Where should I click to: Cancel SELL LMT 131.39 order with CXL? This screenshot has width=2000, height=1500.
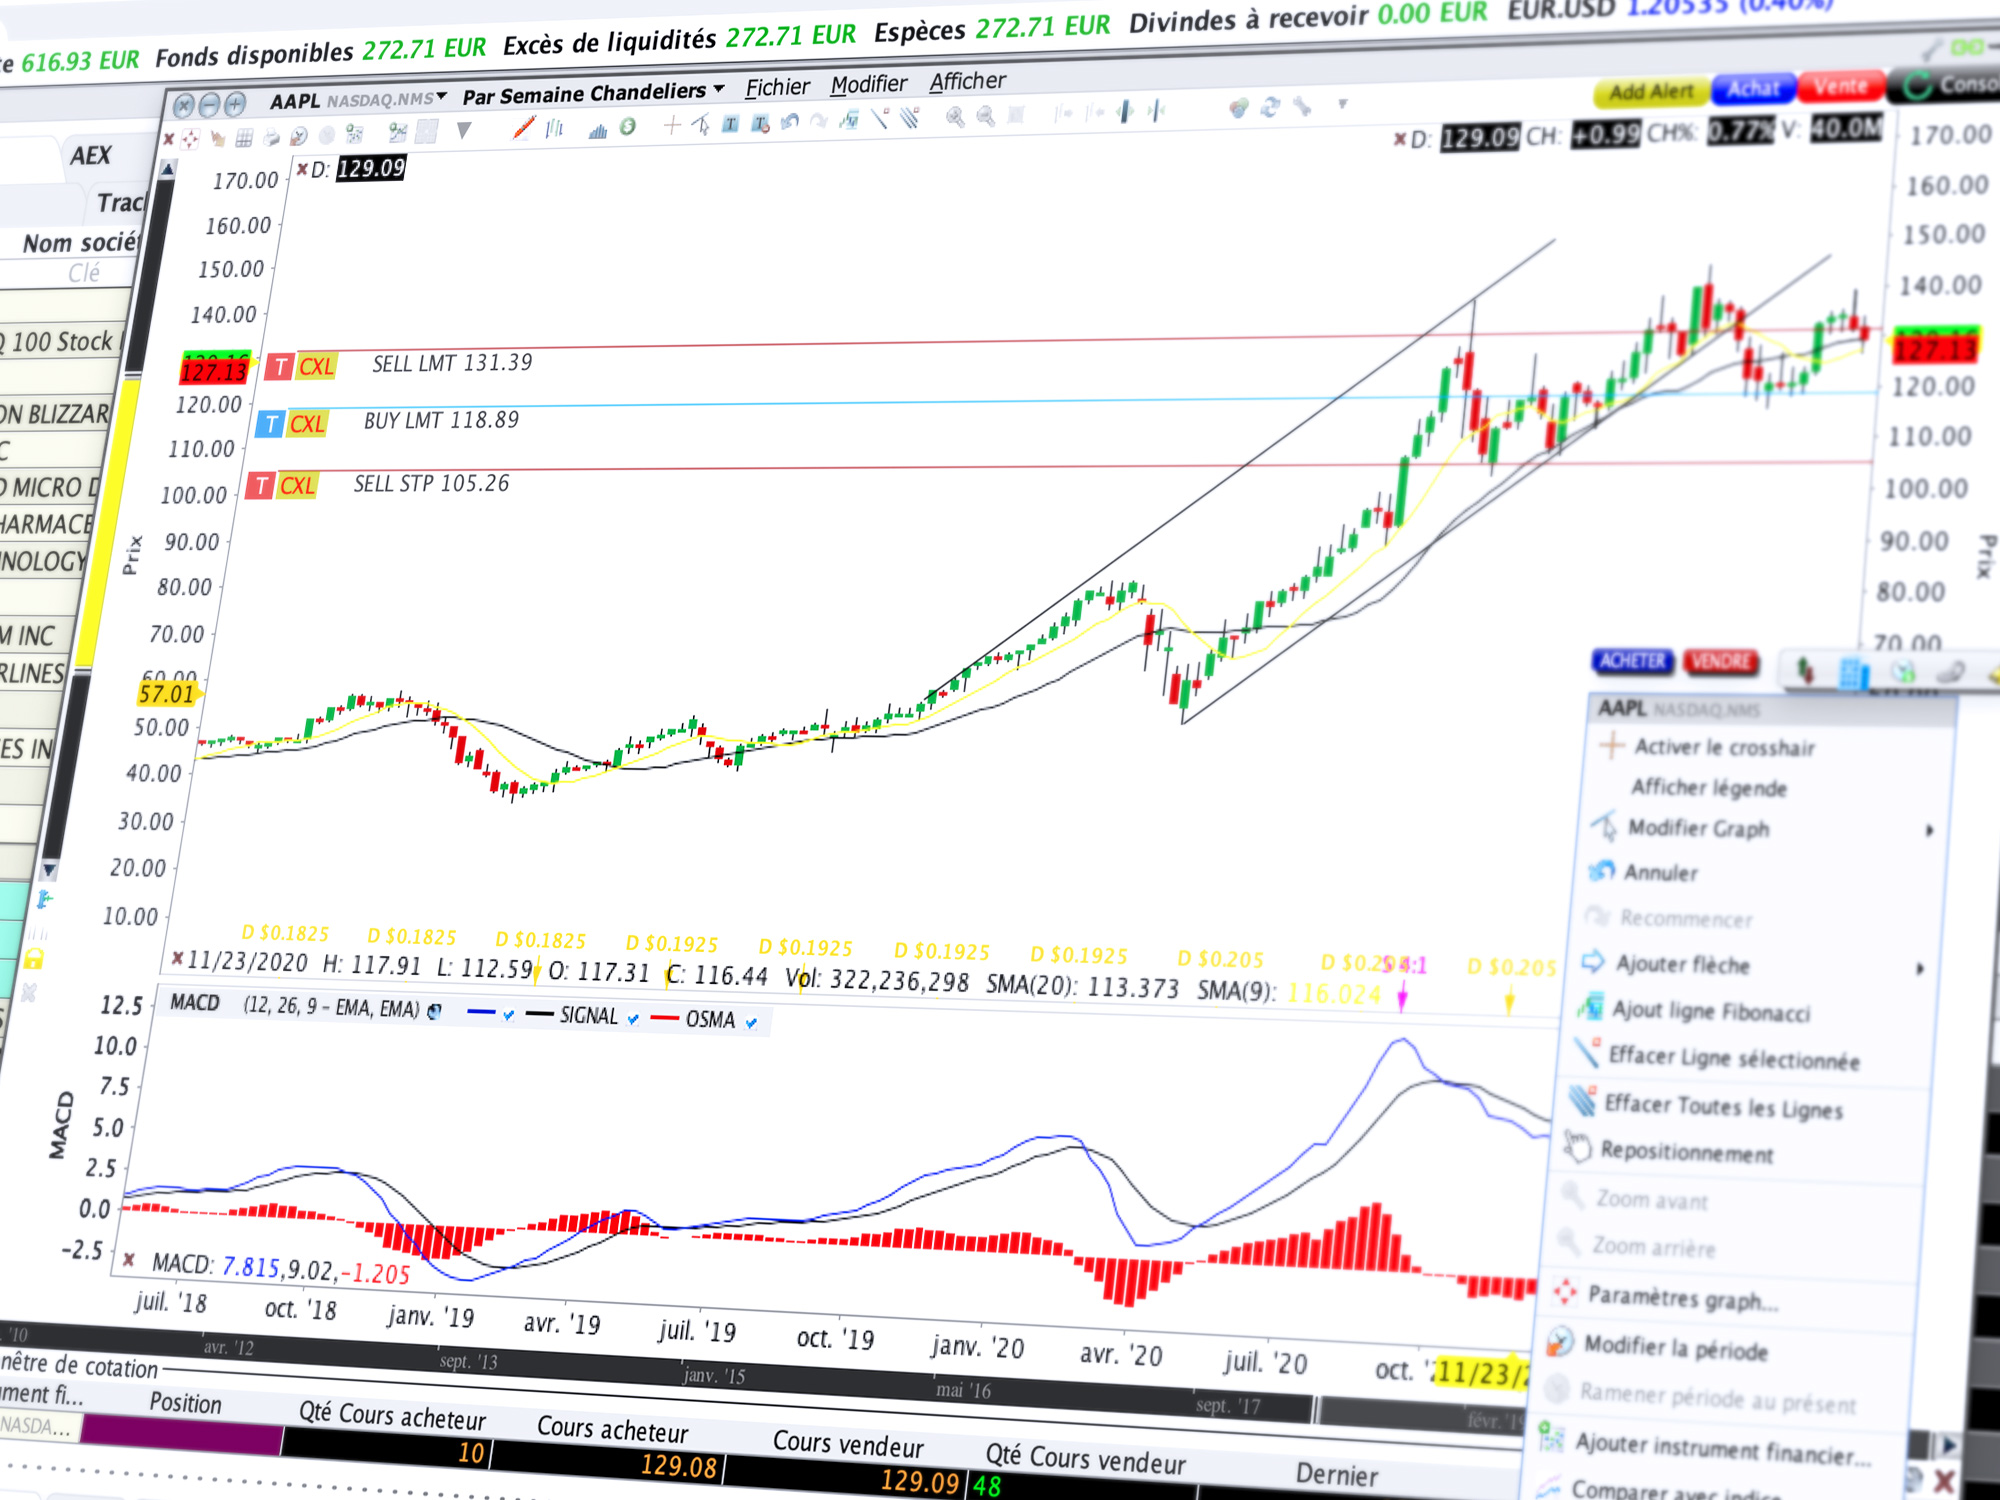(316, 367)
